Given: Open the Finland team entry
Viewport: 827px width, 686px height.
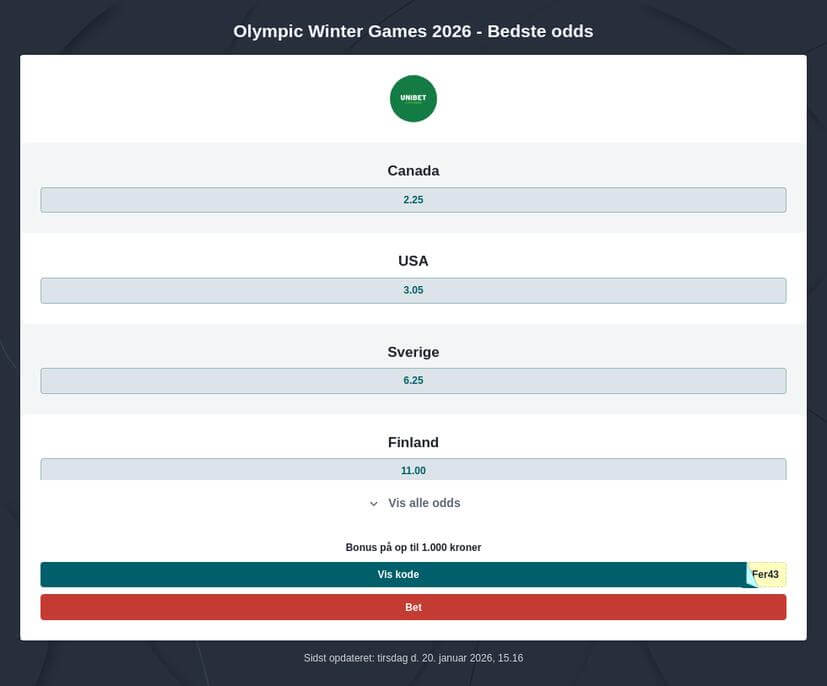Looking at the screenshot, I should pyautogui.click(x=413, y=442).
